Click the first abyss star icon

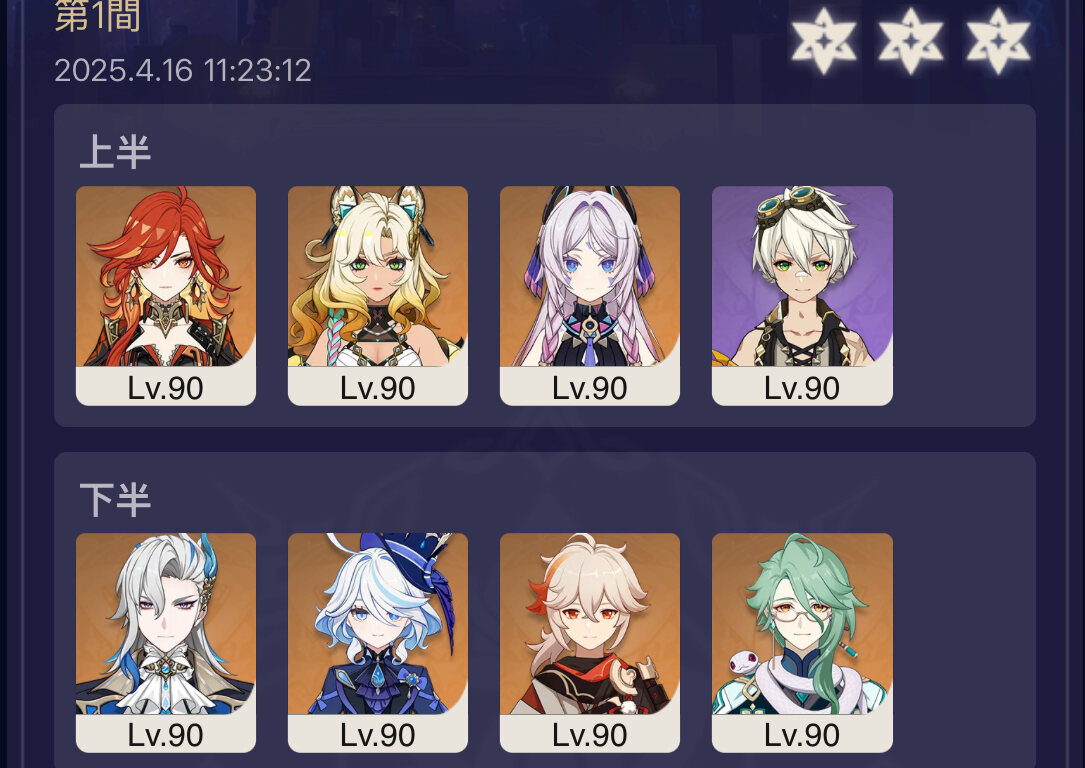(x=823, y=40)
